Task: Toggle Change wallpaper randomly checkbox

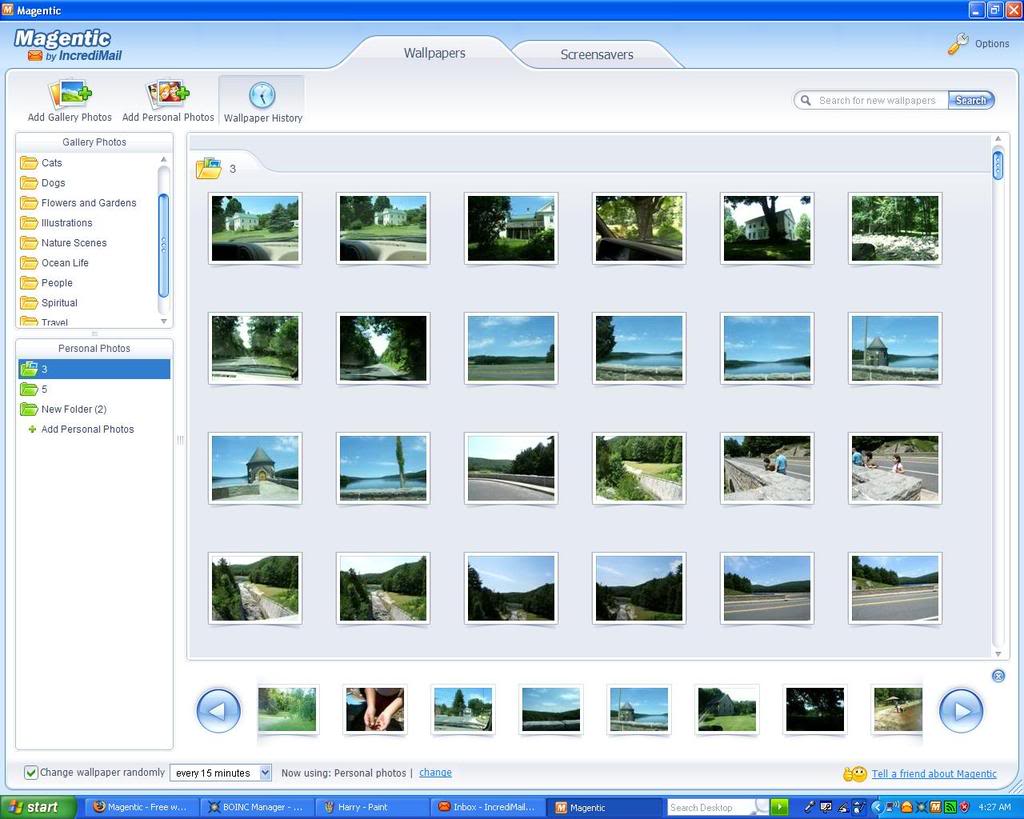Action: (30, 773)
